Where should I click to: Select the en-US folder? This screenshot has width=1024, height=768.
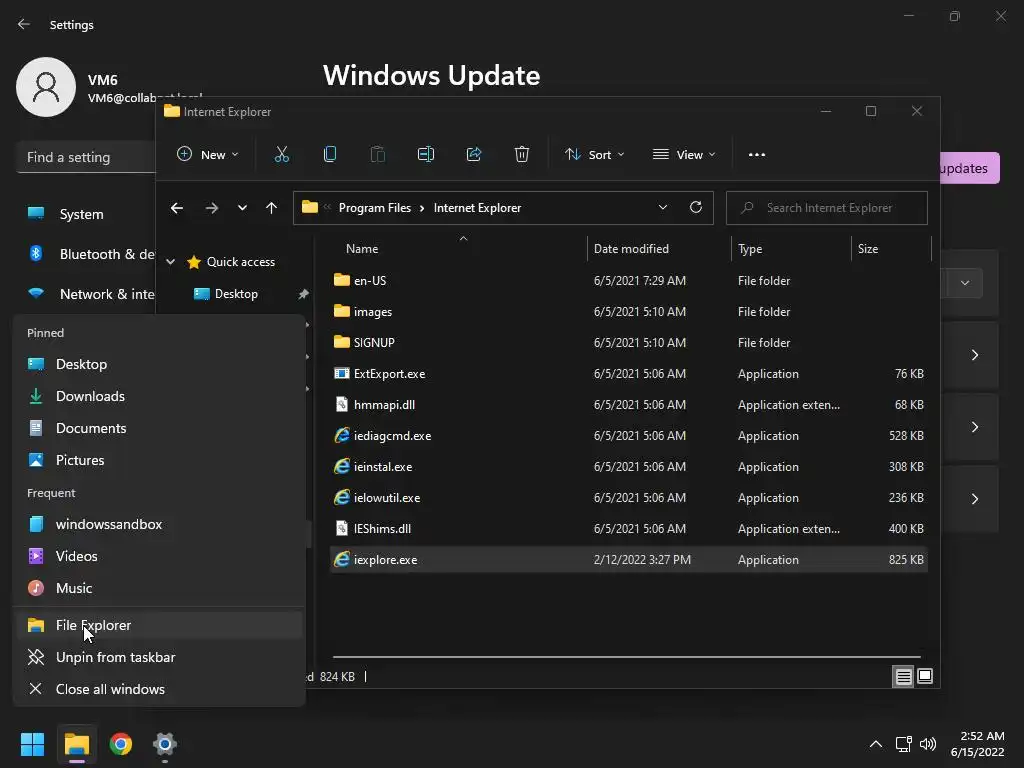628,281
